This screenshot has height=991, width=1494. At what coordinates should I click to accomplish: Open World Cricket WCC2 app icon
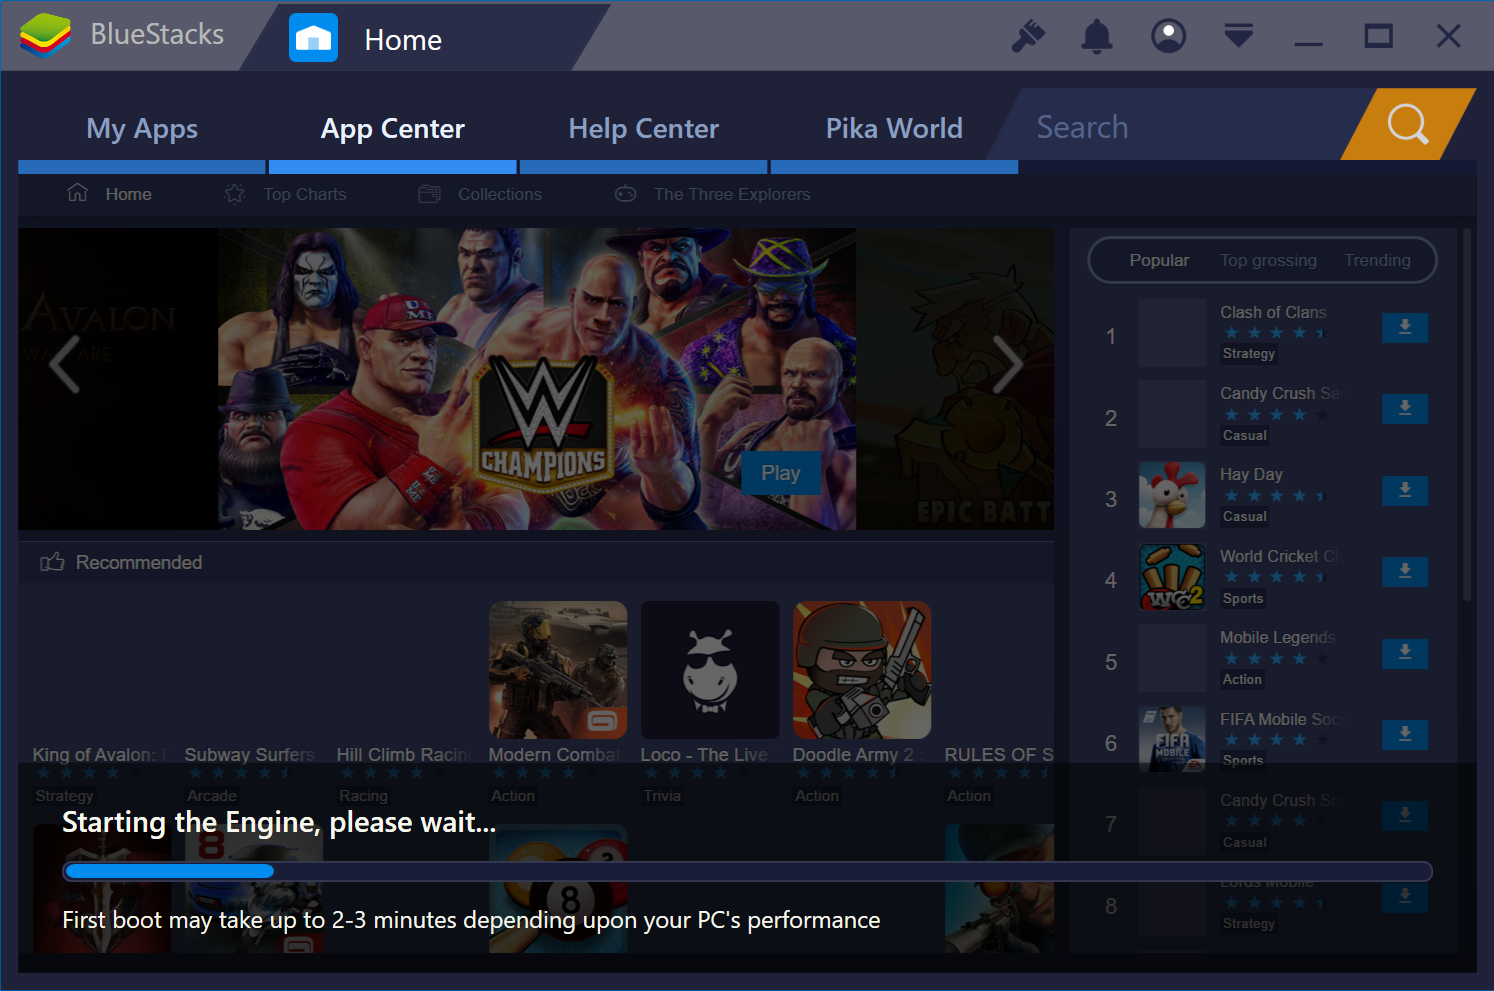(x=1172, y=577)
